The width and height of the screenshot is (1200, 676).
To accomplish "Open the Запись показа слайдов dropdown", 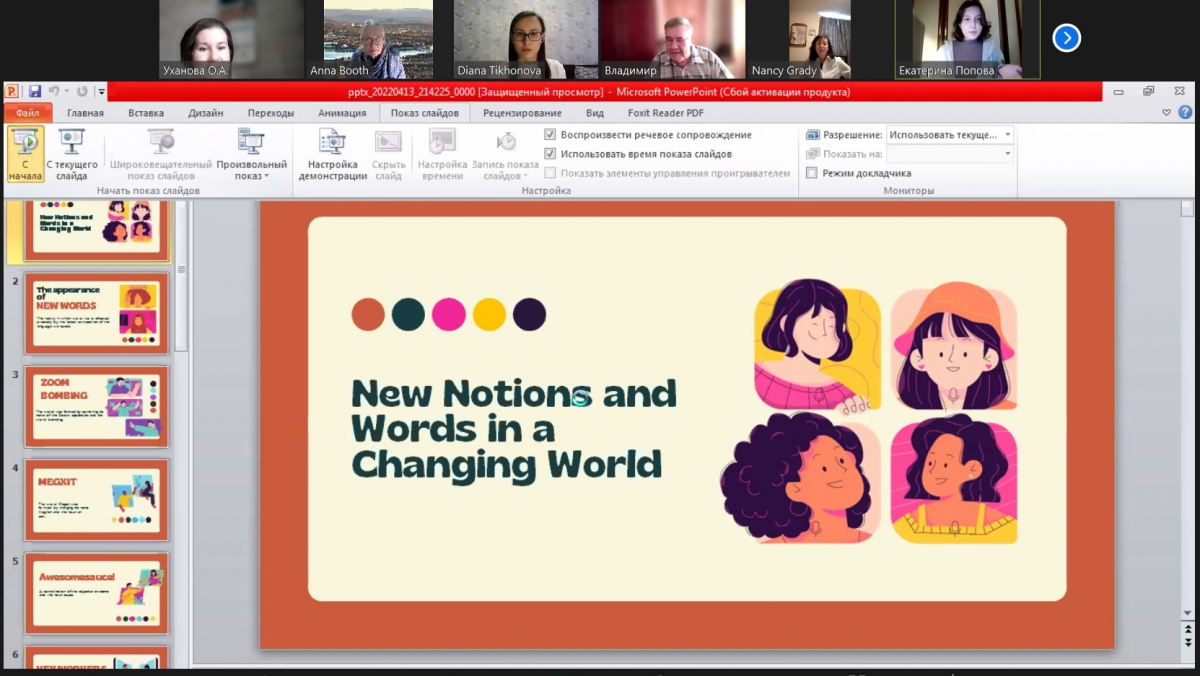I will point(505,154).
